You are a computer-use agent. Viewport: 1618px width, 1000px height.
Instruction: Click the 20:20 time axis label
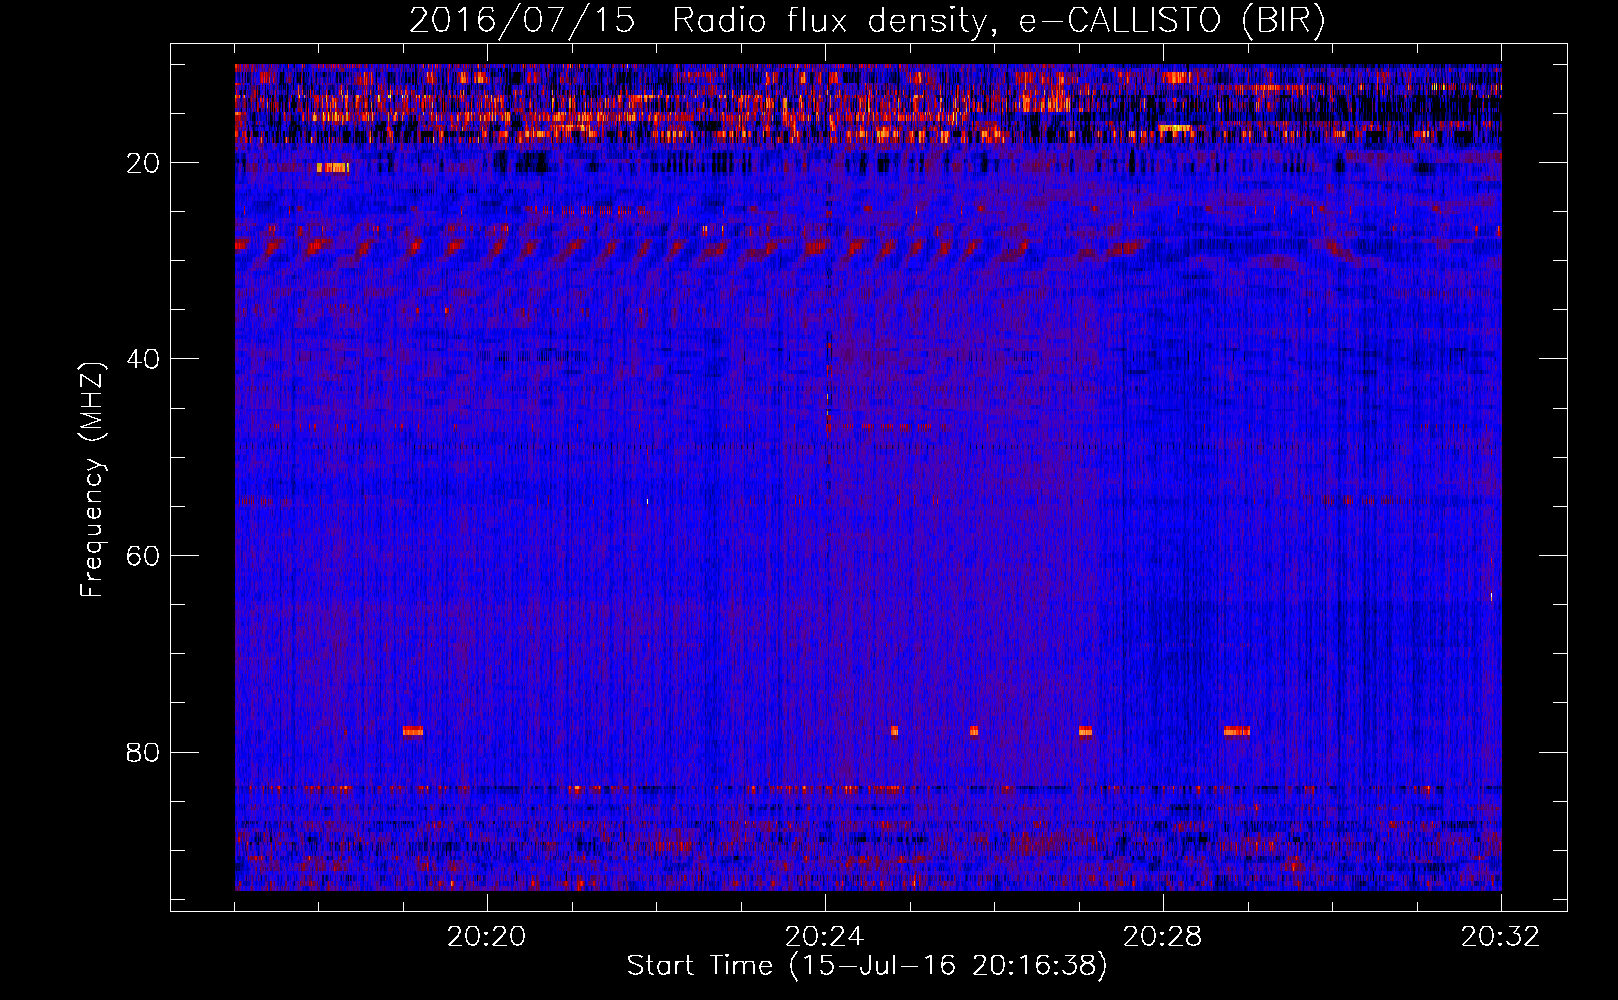487,937
